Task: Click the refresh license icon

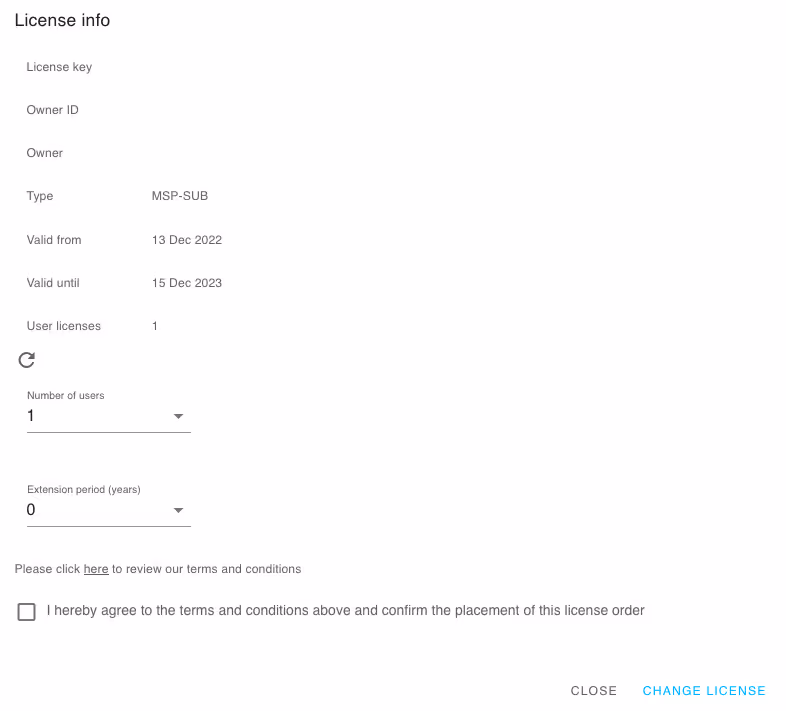Action: [27, 360]
